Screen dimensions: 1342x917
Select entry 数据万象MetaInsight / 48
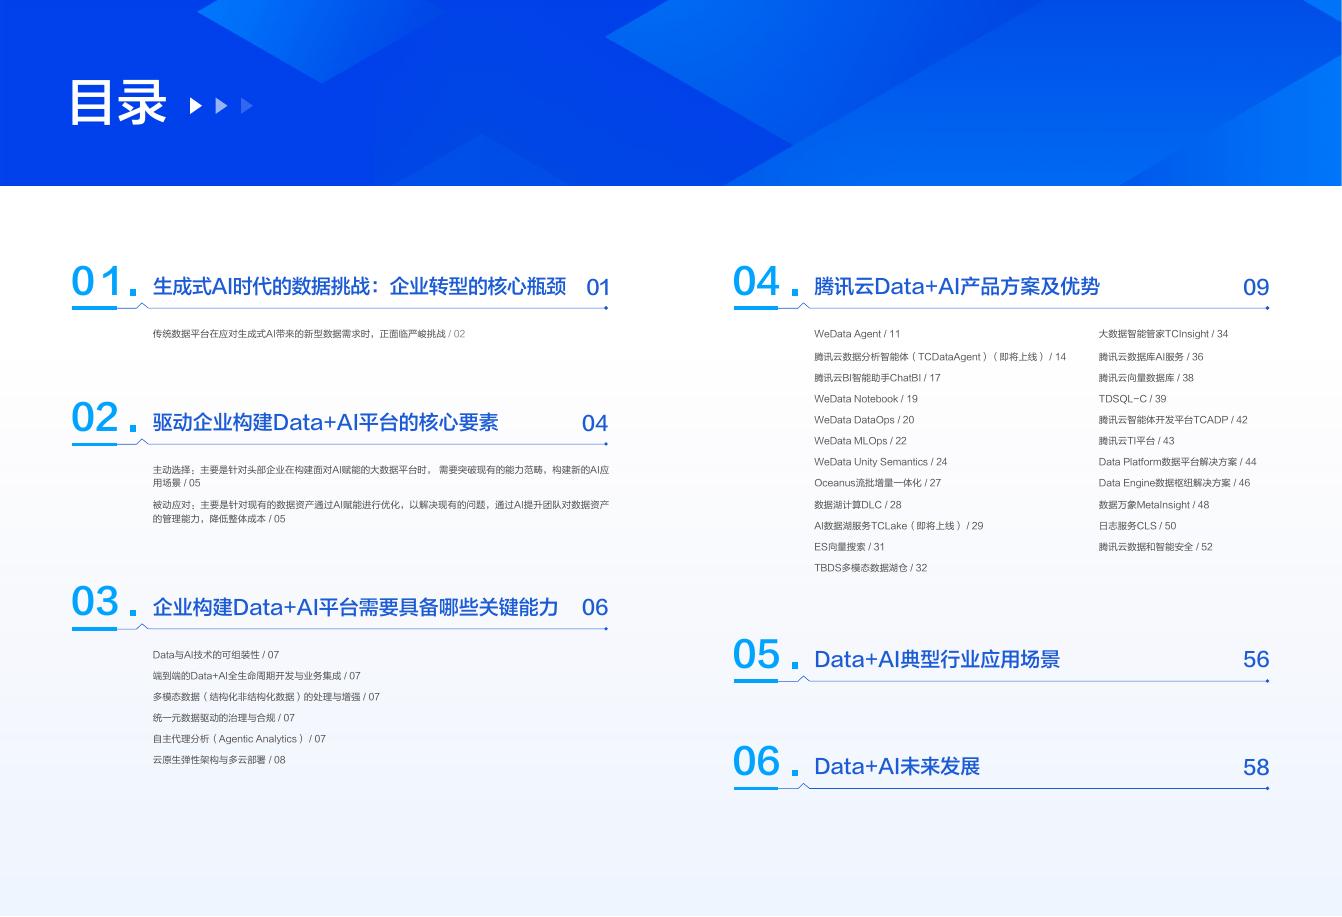tap(1154, 505)
